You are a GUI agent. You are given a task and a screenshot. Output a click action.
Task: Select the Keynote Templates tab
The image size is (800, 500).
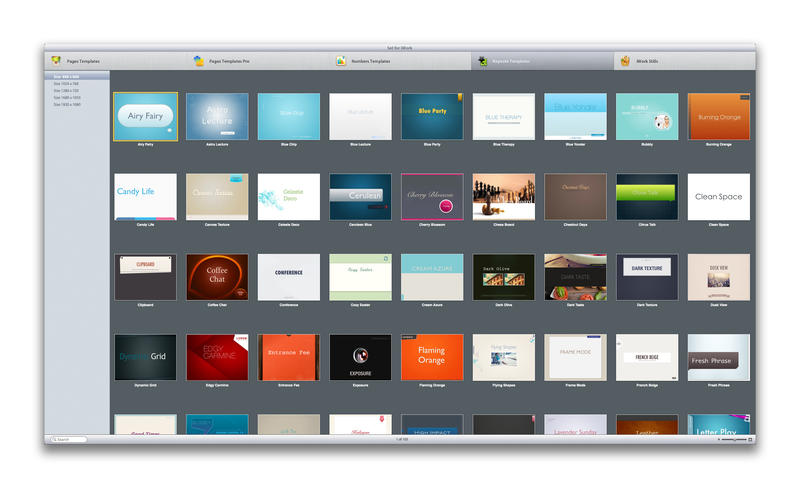[x=542, y=61]
